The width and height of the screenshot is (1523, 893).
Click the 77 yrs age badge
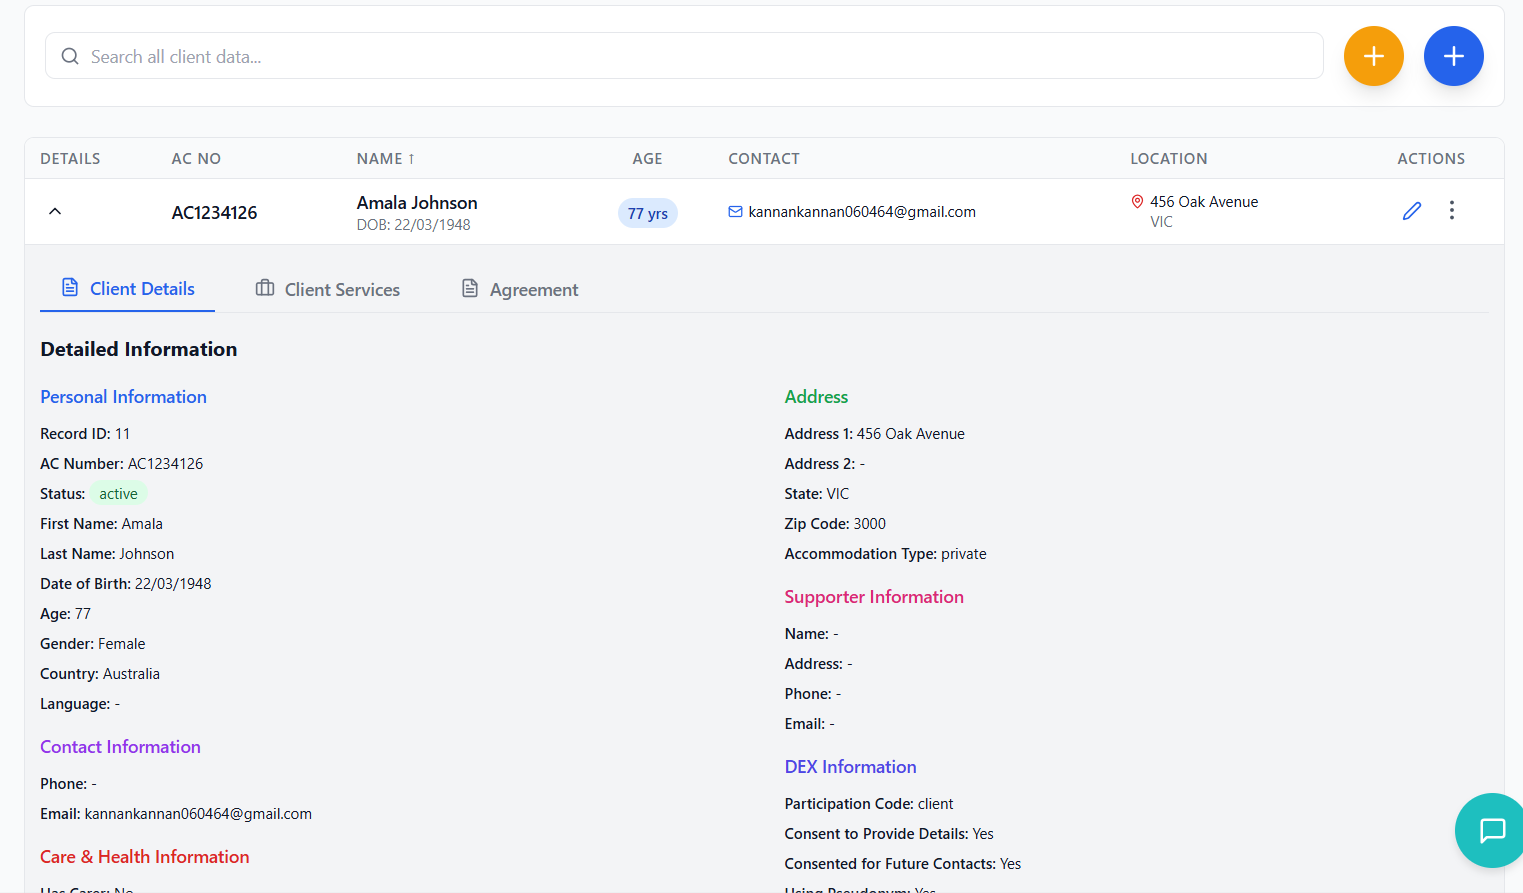[647, 214]
